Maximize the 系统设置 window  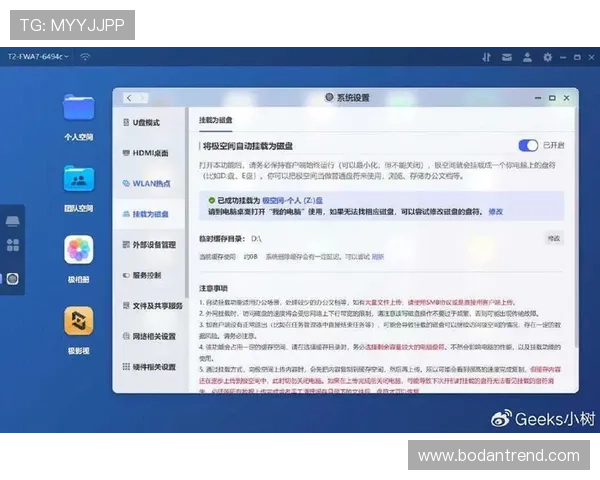(552, 98)
